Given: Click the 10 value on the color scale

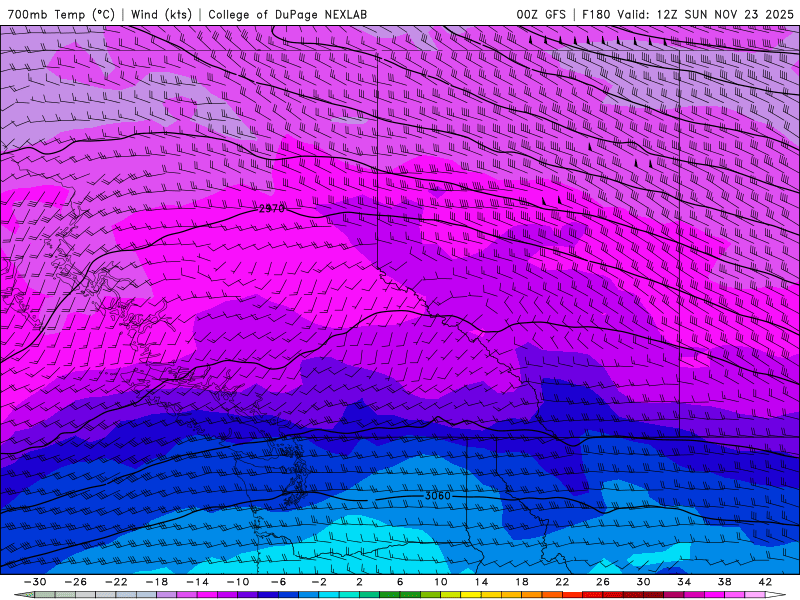Looking at the screenshot, I should [441, 582].
